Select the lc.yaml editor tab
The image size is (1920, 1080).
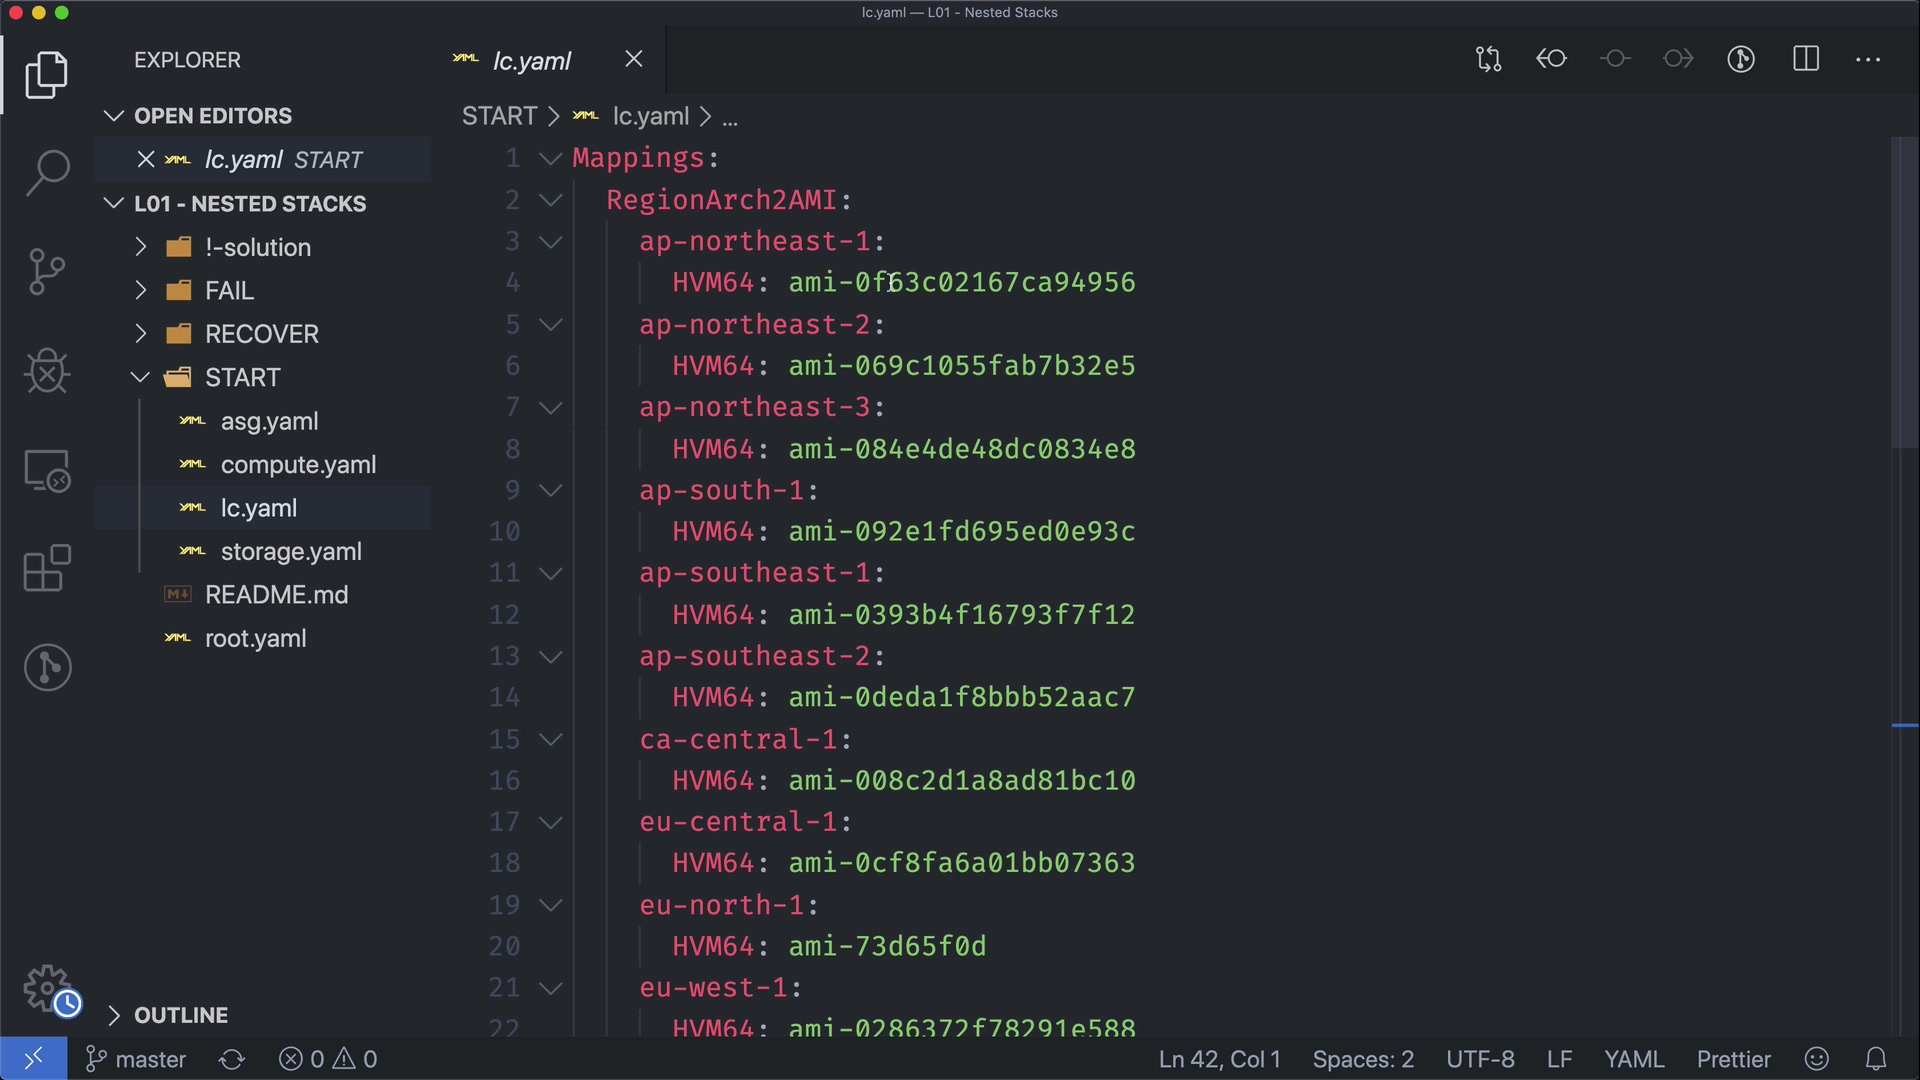pos(531,61)
